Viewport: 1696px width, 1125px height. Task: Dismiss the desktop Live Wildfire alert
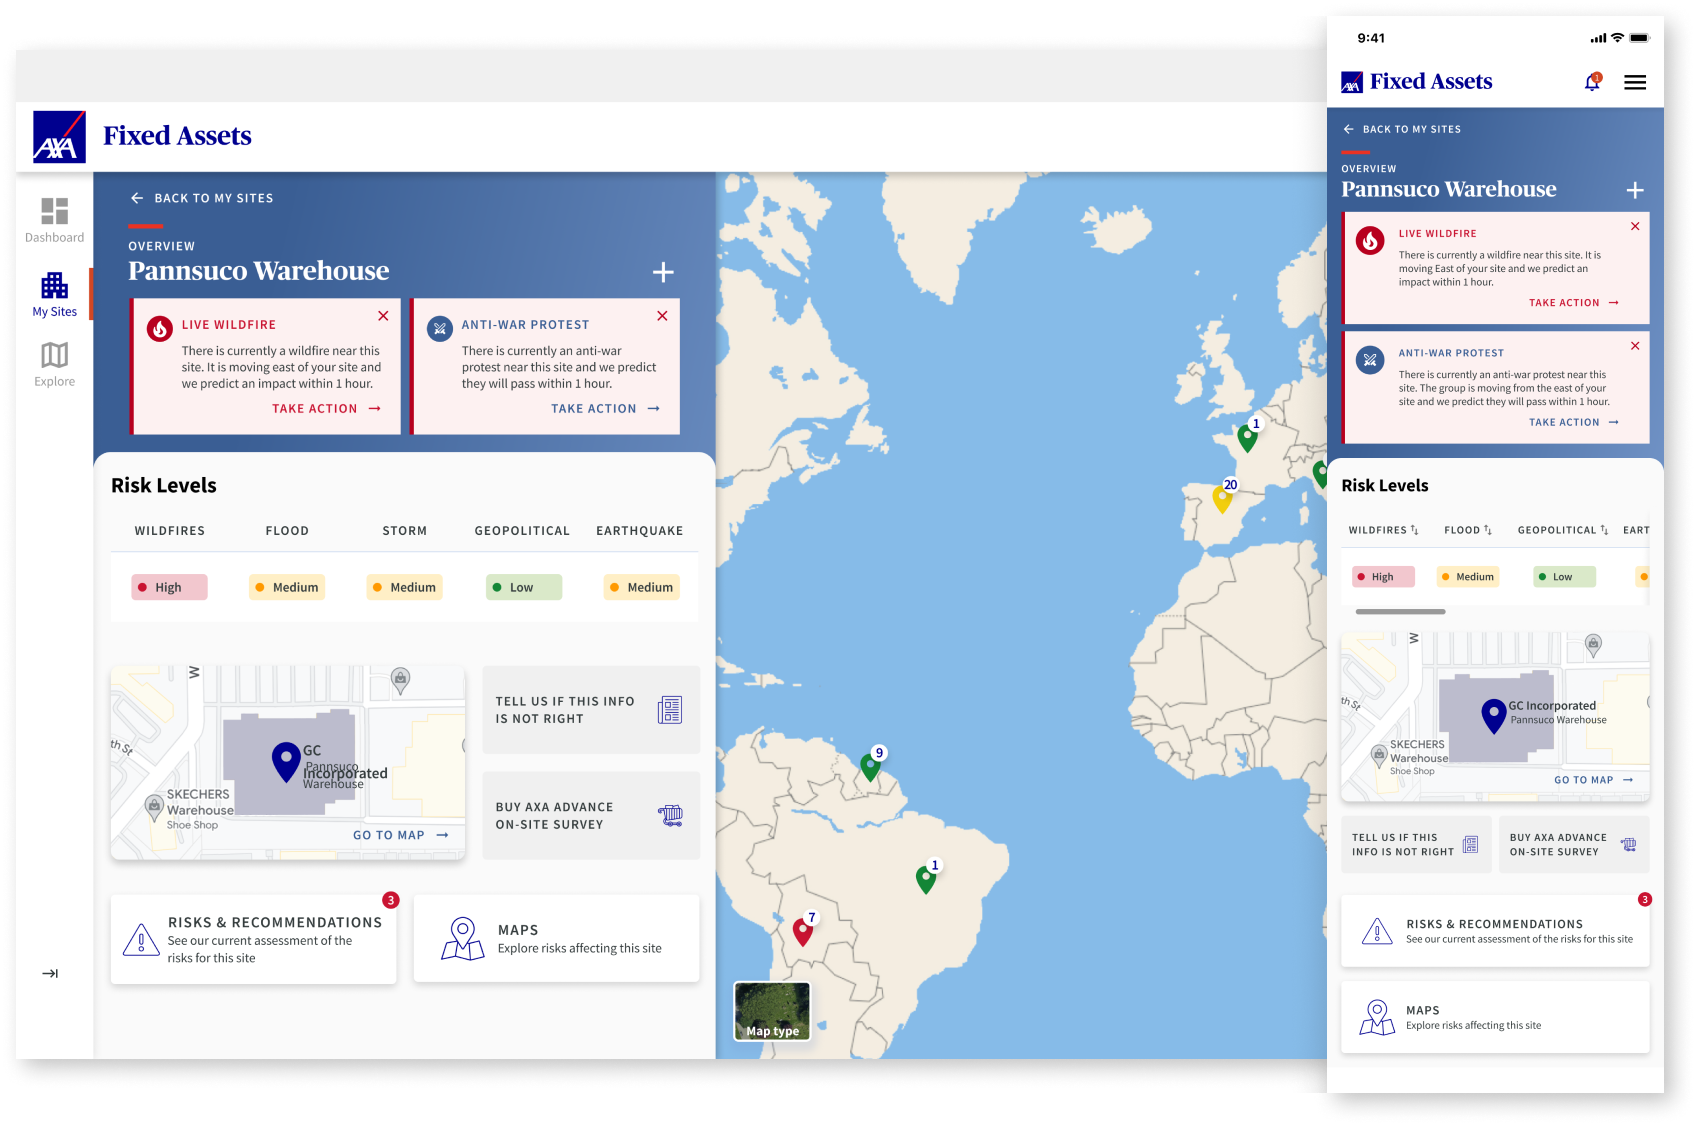[383, 316]
